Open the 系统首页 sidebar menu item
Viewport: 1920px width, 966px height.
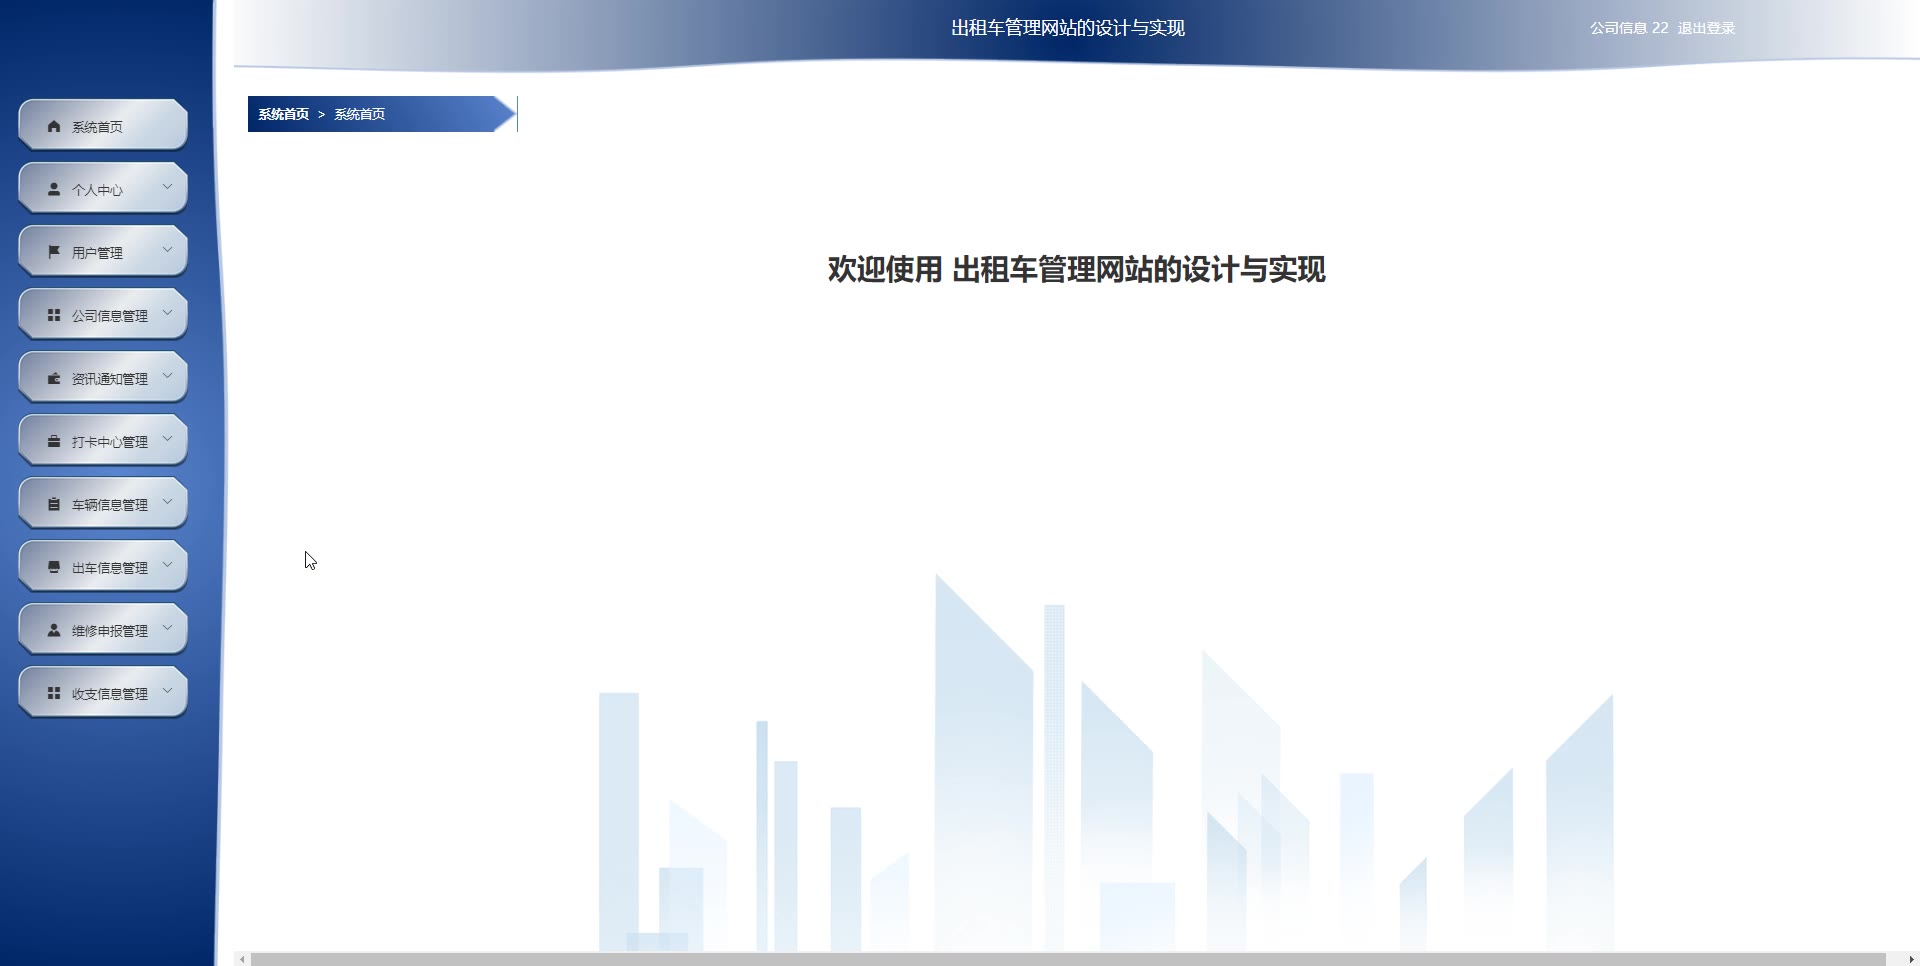click(x=103, y=126)
